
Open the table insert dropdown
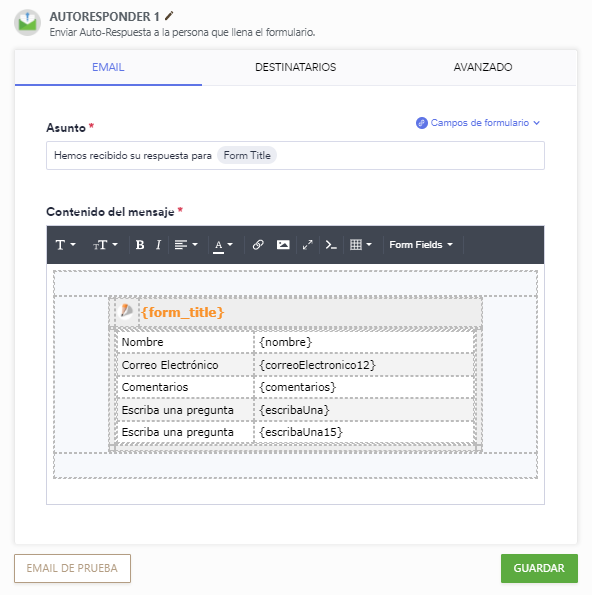coord(361,245)
